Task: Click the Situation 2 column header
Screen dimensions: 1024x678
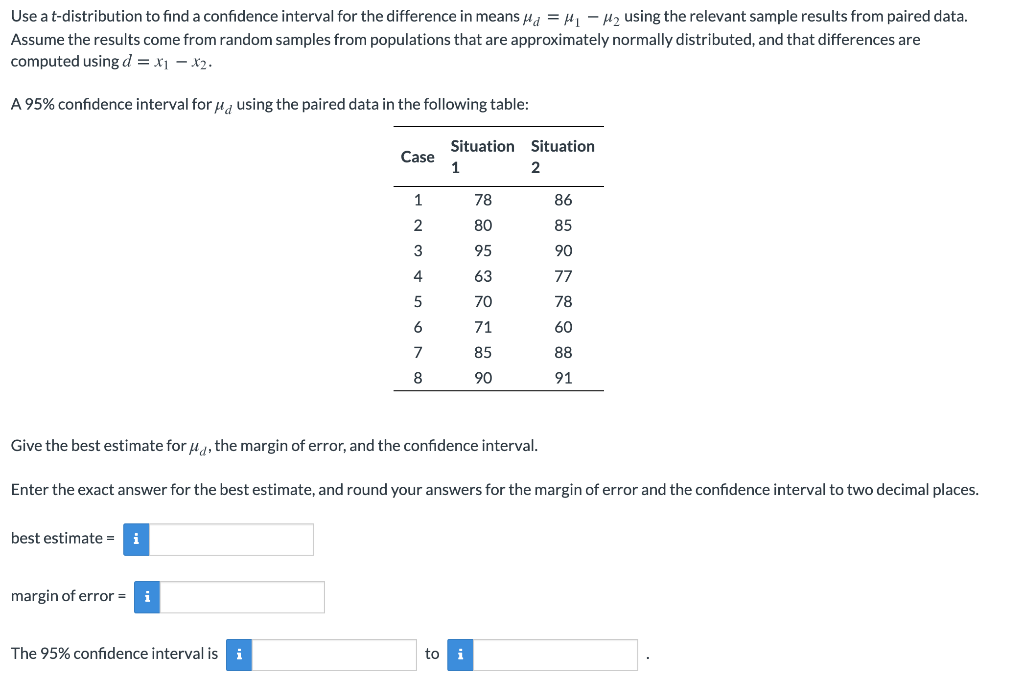Action: [x=562, y=157]
